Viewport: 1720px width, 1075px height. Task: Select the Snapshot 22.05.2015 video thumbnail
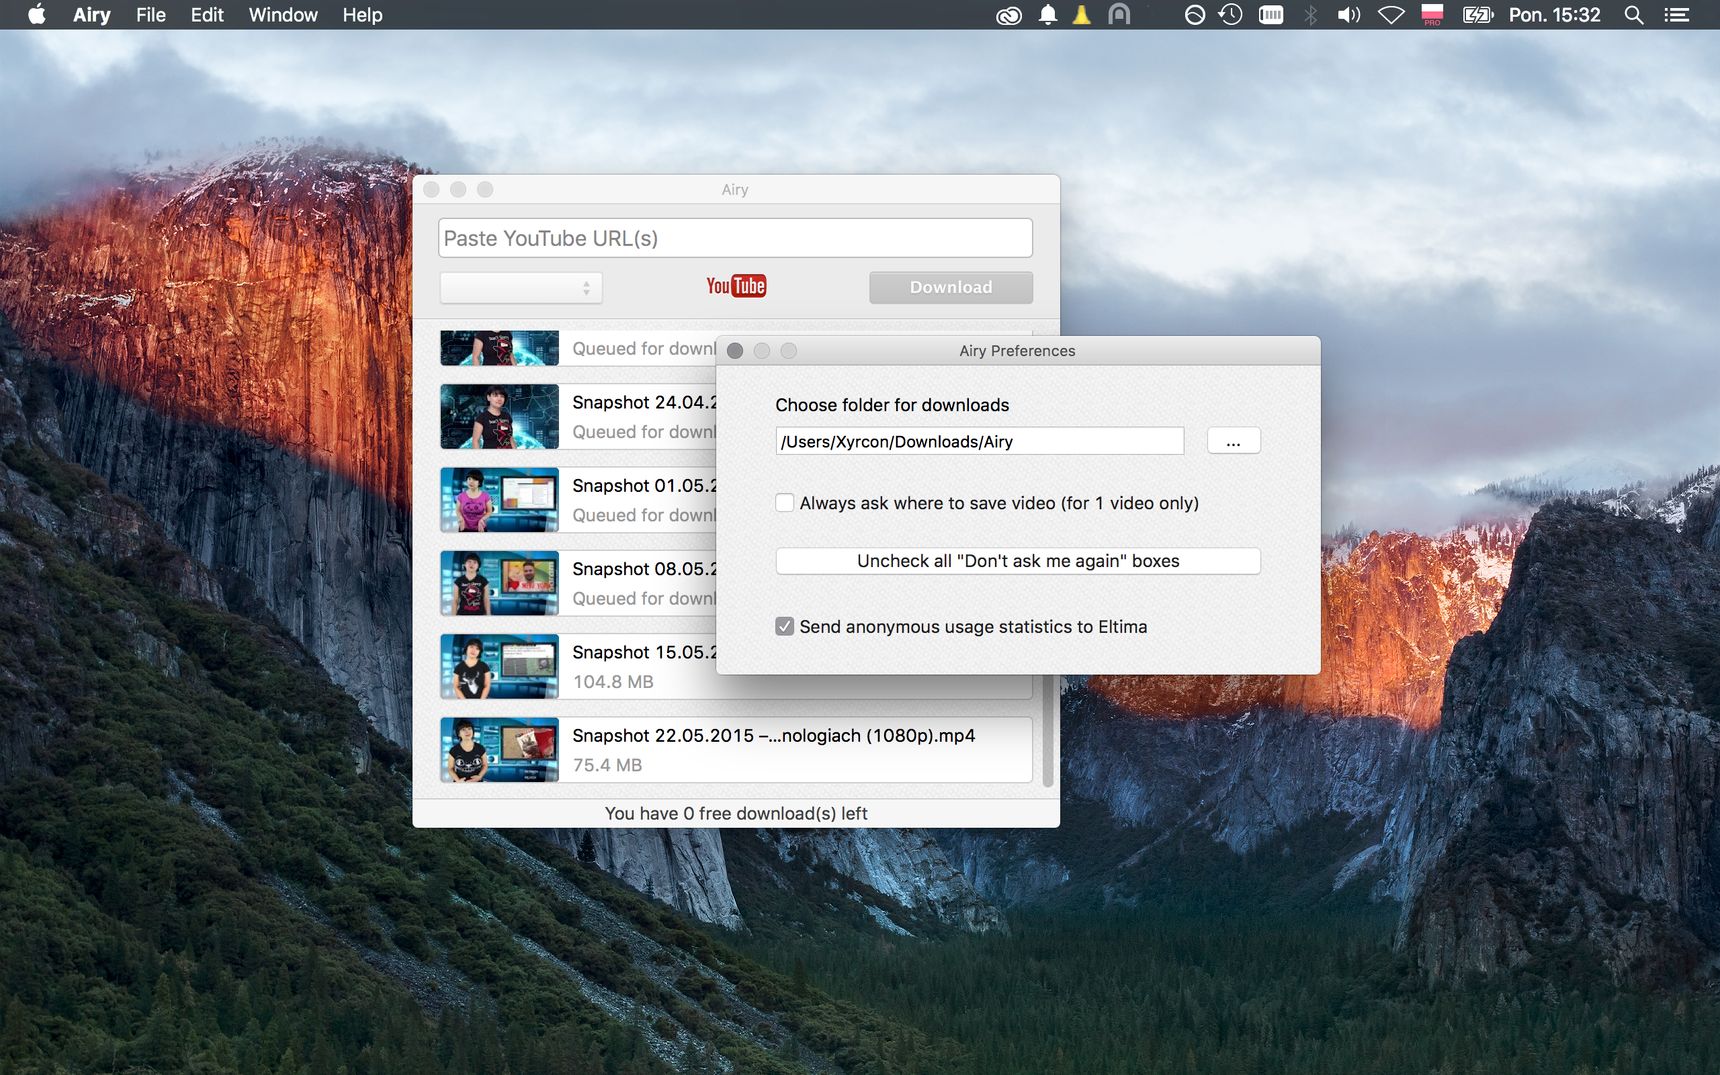[499, 749]
